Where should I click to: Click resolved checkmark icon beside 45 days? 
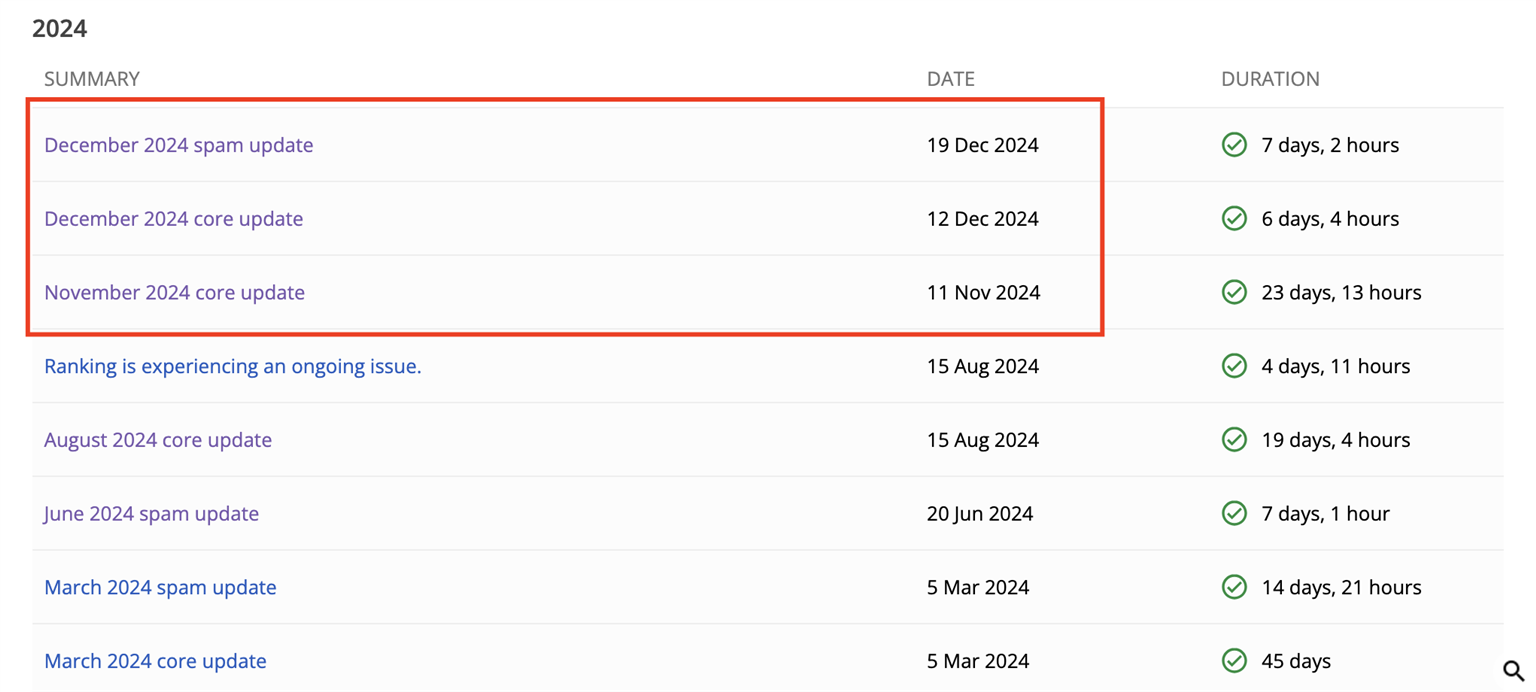tap(1234, 661)
